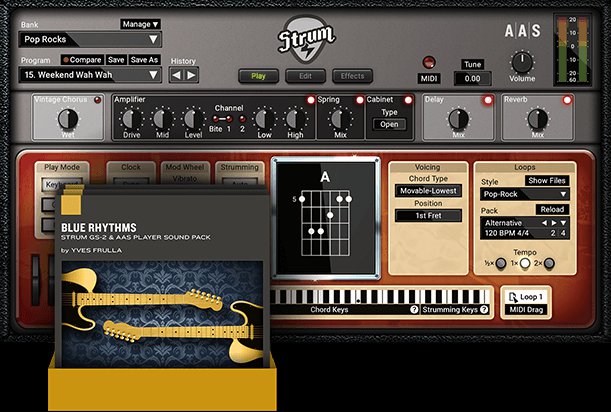Toggle the Compare button
611x412 pixels.
pyautogui.click(x=82, y=60)
